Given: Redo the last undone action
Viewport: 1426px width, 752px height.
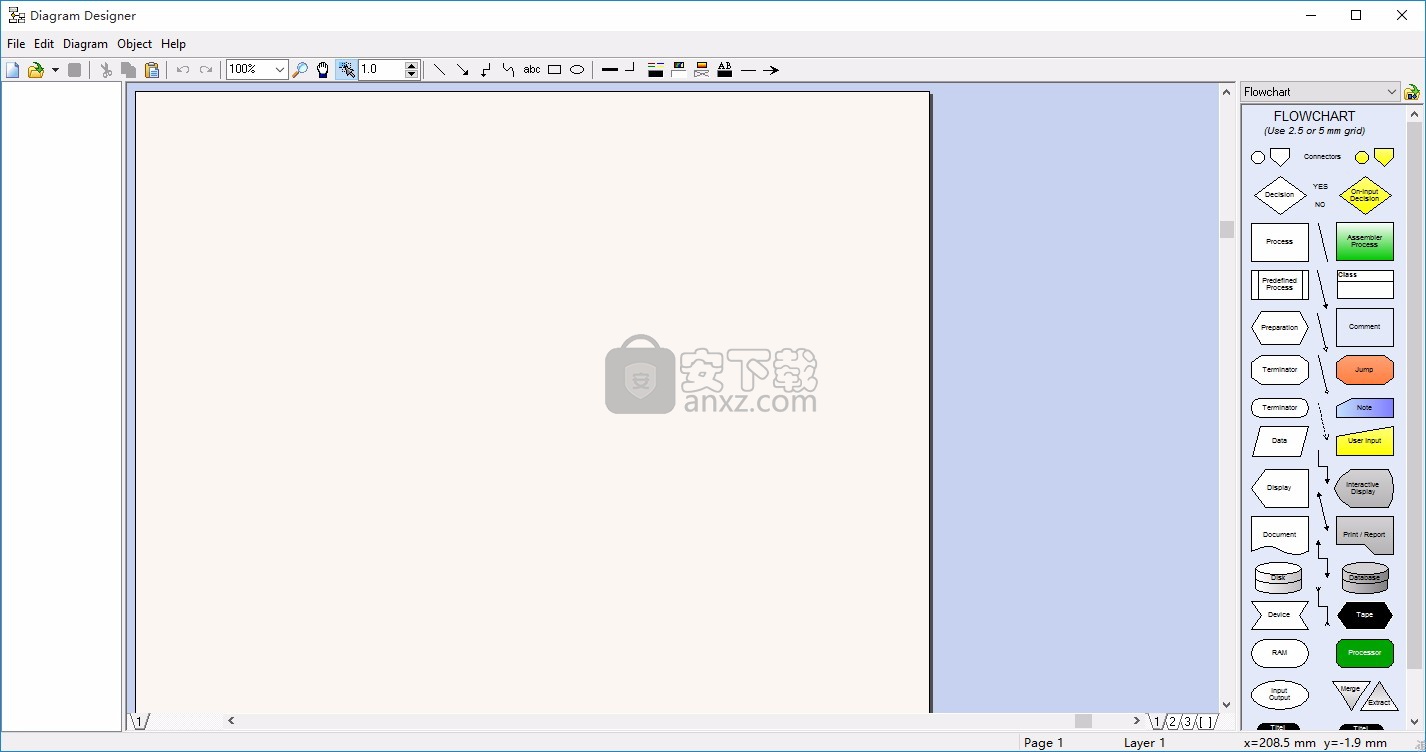Looking at the screenshot, I should [206, 70].
